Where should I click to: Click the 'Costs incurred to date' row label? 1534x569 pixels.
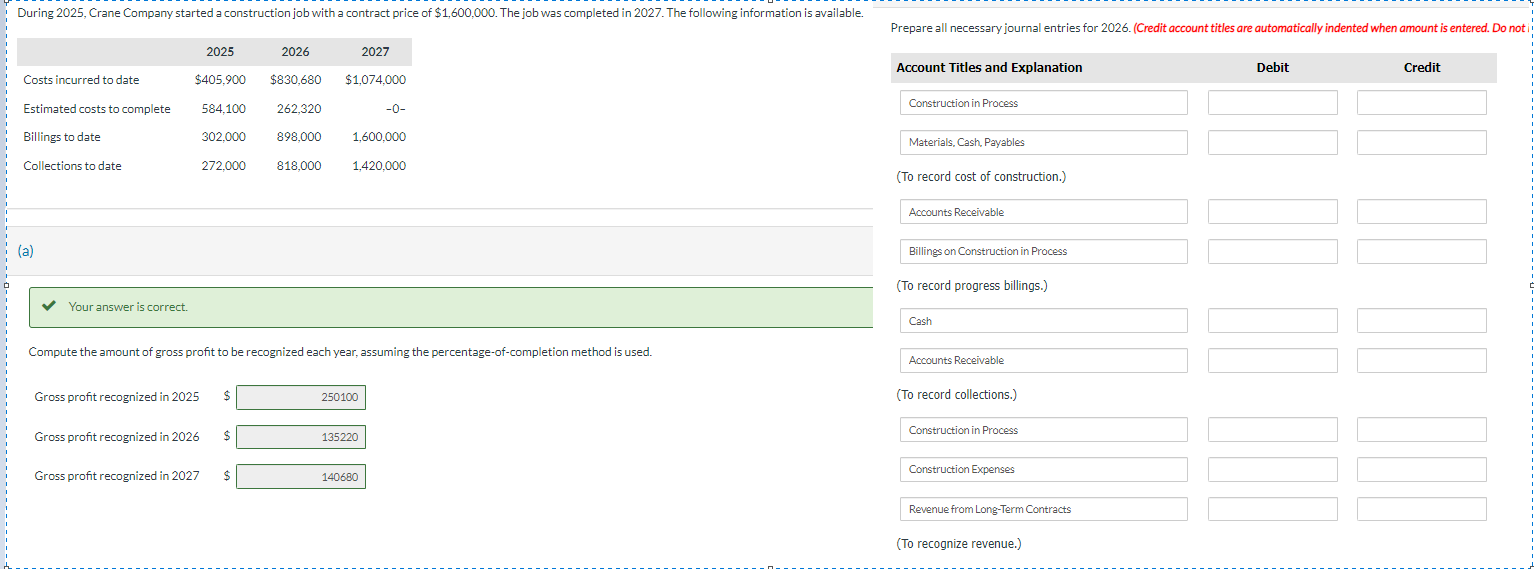[x=81, y=80]
